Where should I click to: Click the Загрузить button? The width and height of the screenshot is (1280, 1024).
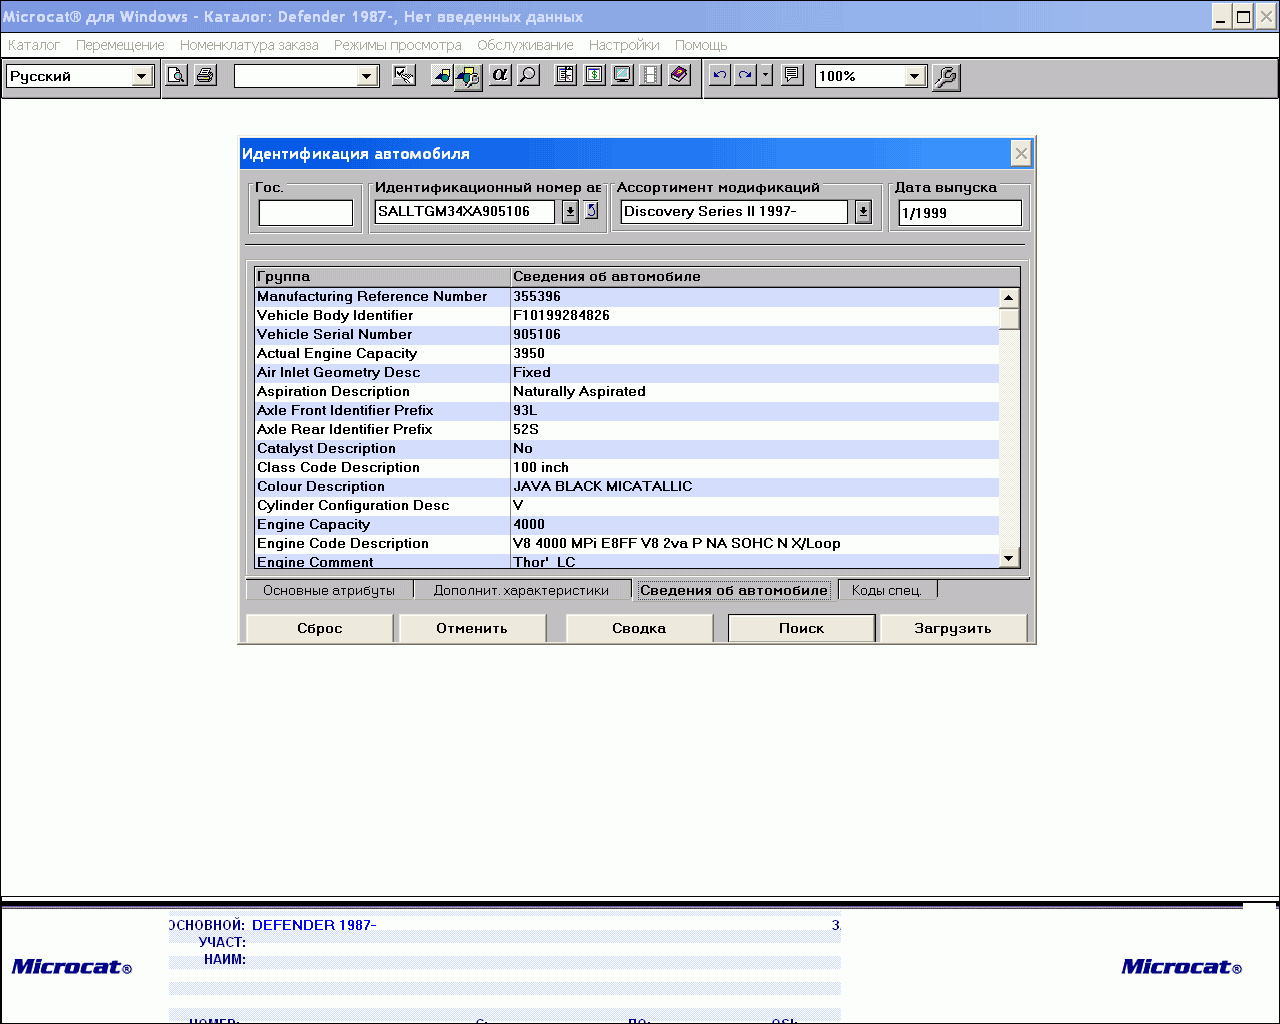(x=953, y=628)
